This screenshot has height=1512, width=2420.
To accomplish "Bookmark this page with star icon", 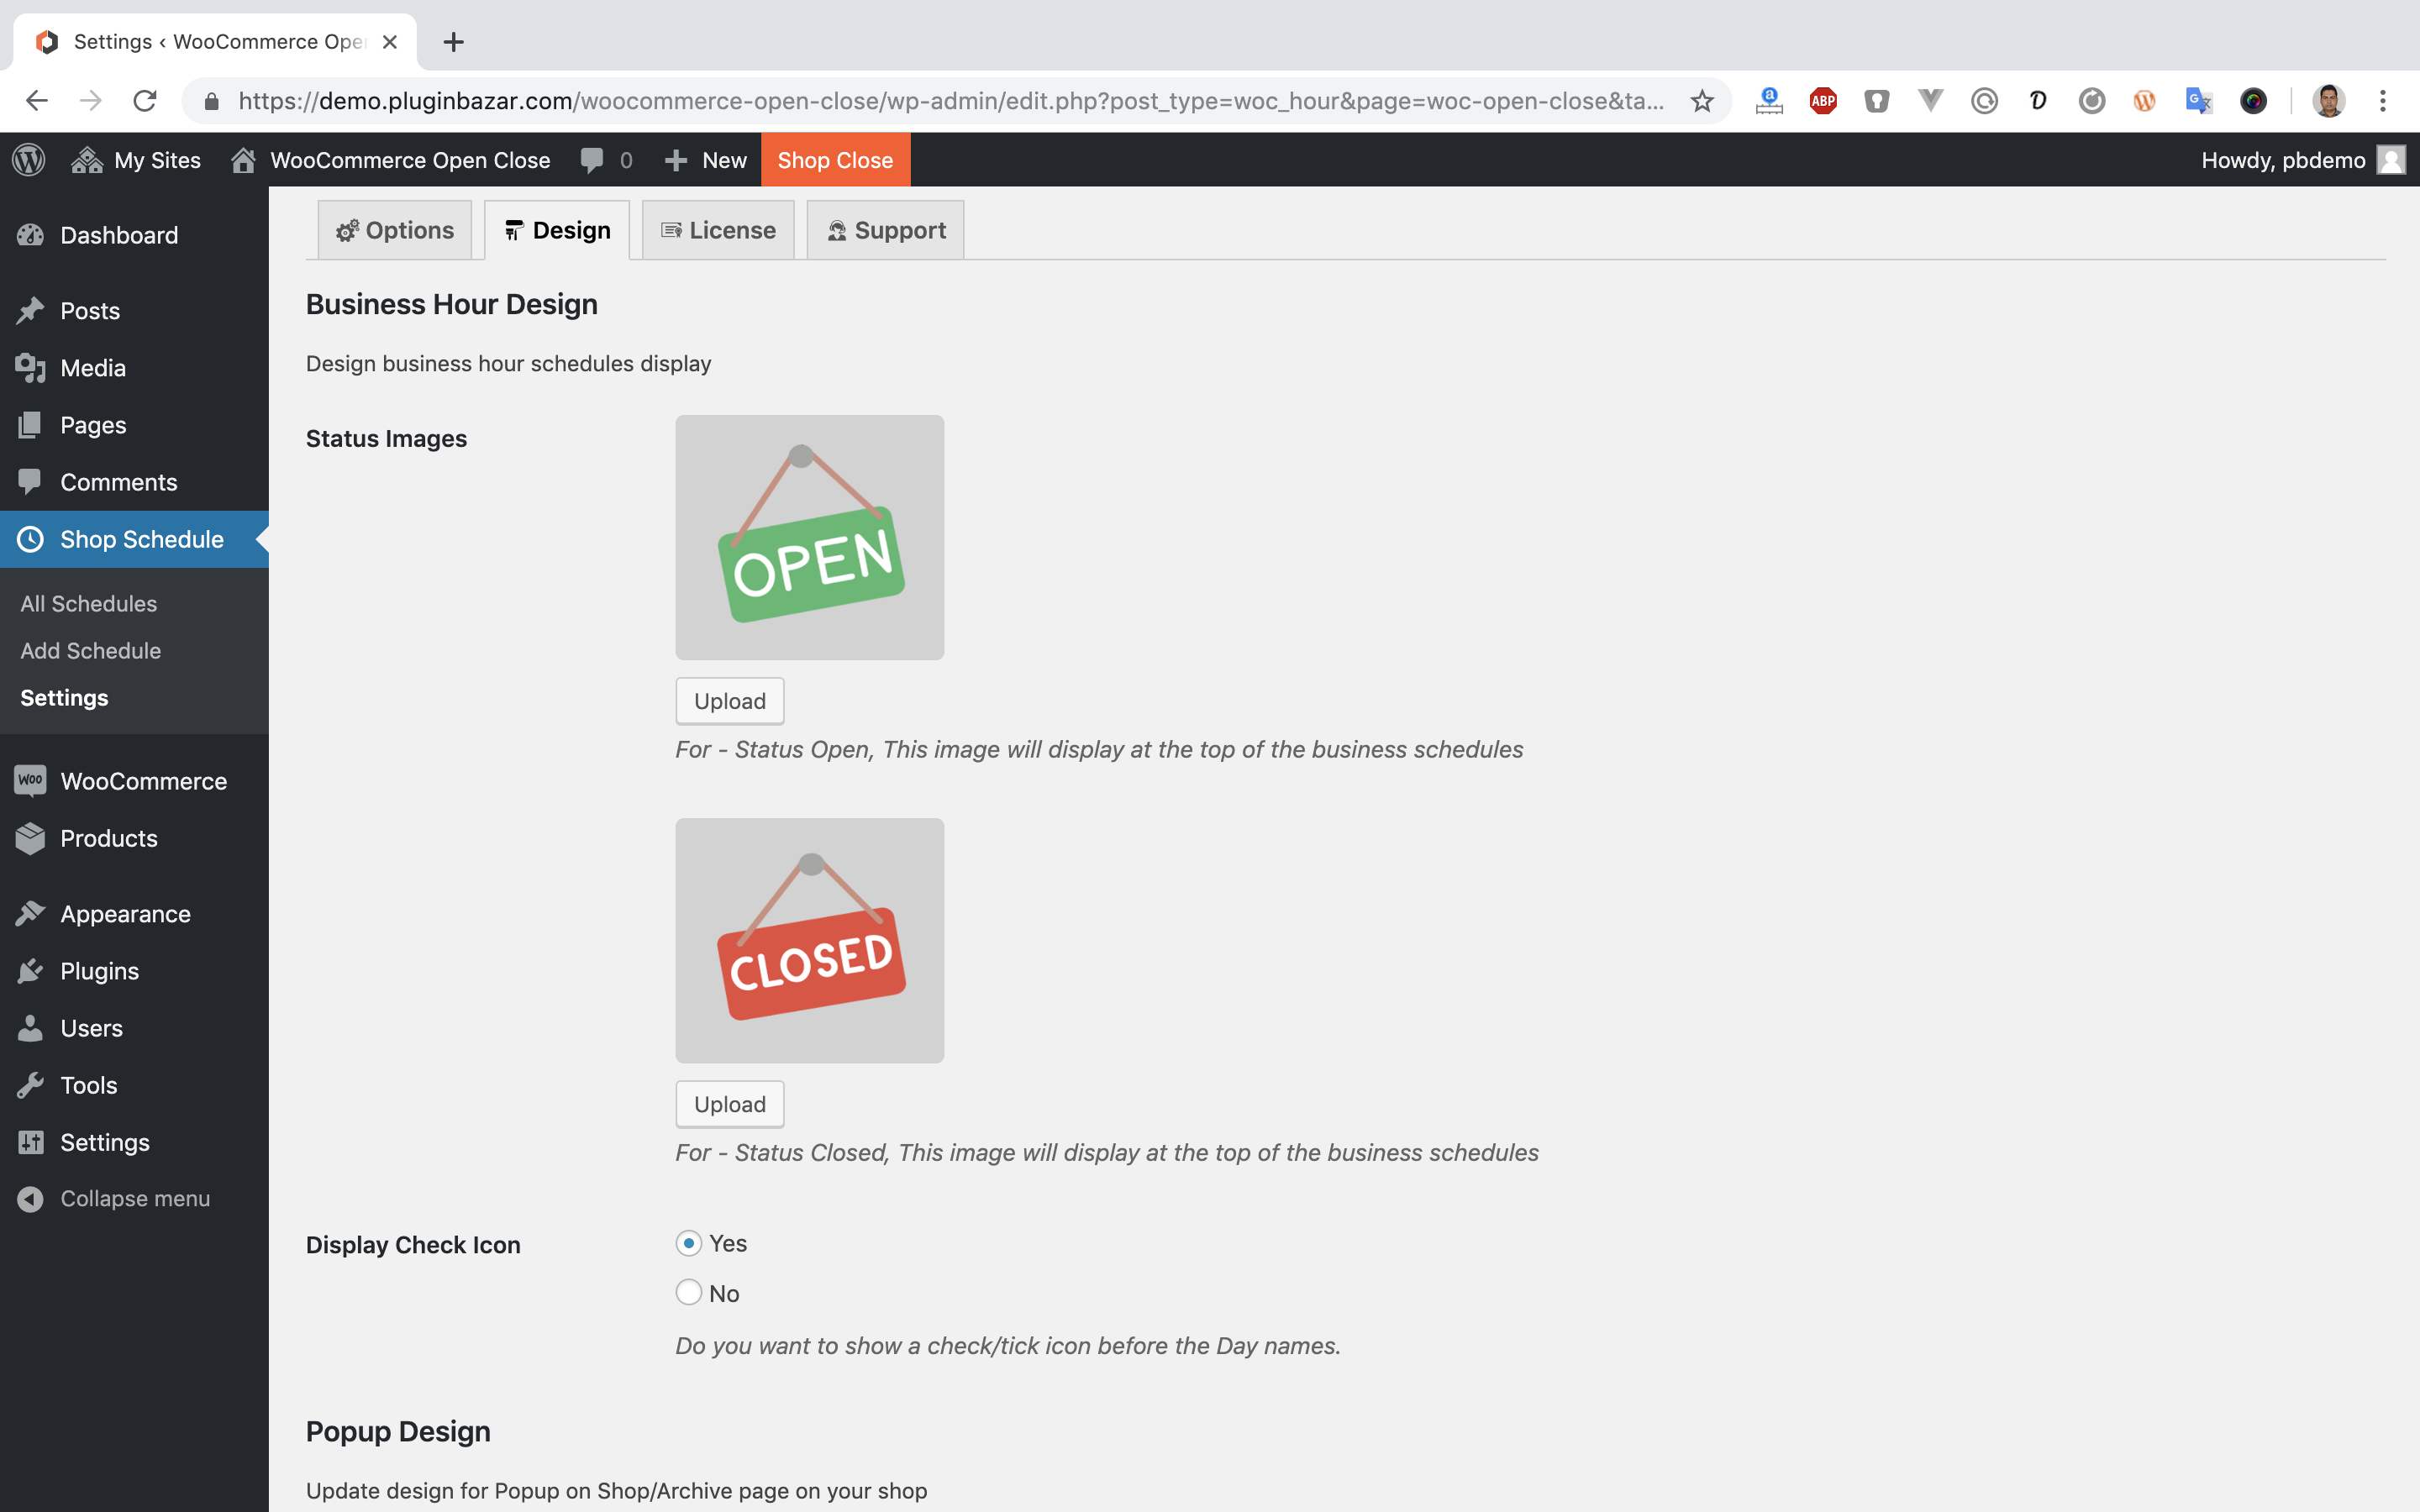I will click(1702, 101).
